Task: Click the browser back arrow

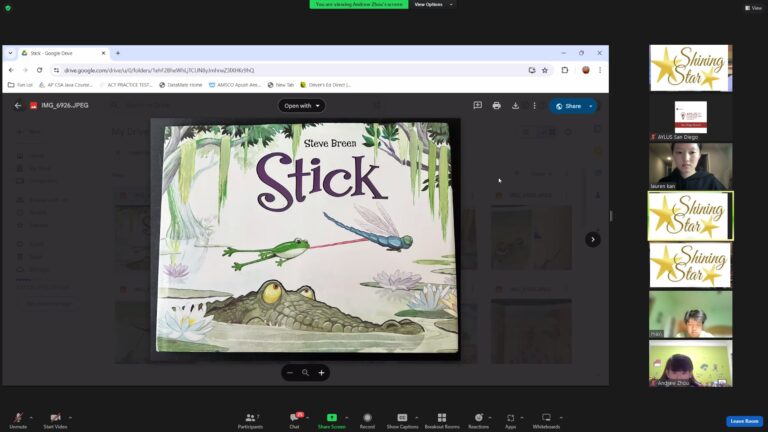Action: [11, 70]
